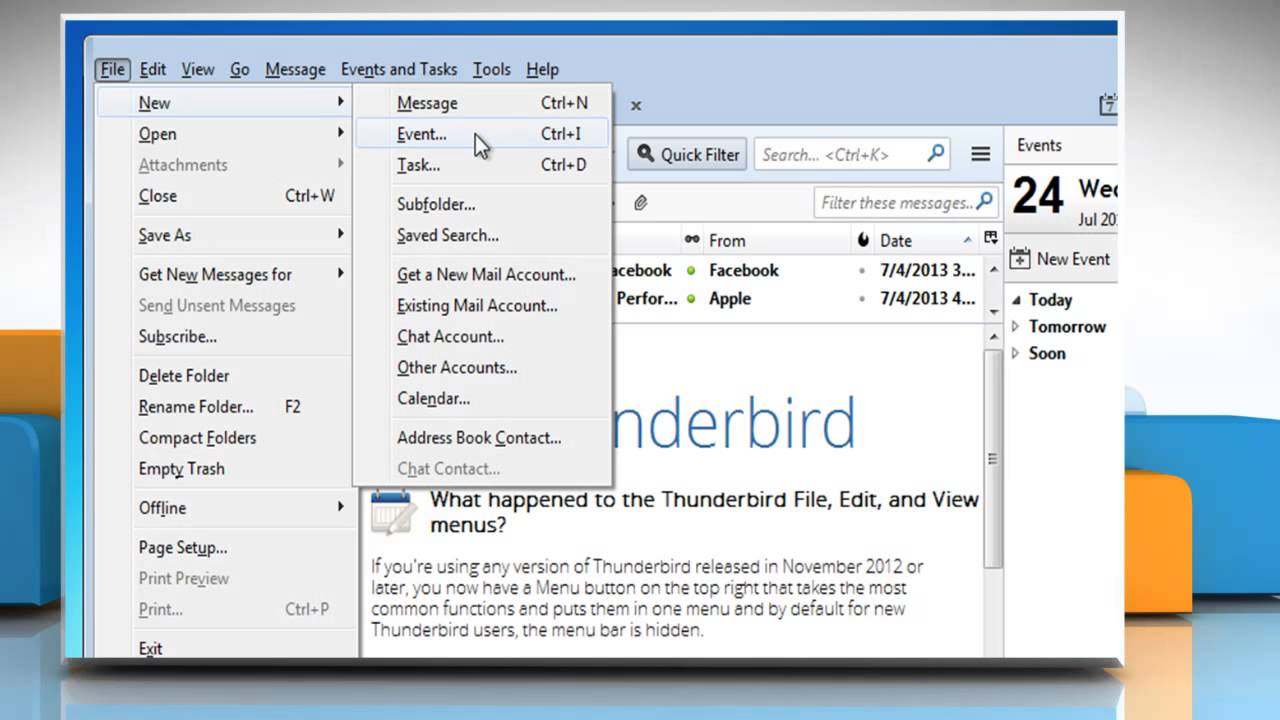Select Other Accounts... in the submenu

tap(483, 367)
